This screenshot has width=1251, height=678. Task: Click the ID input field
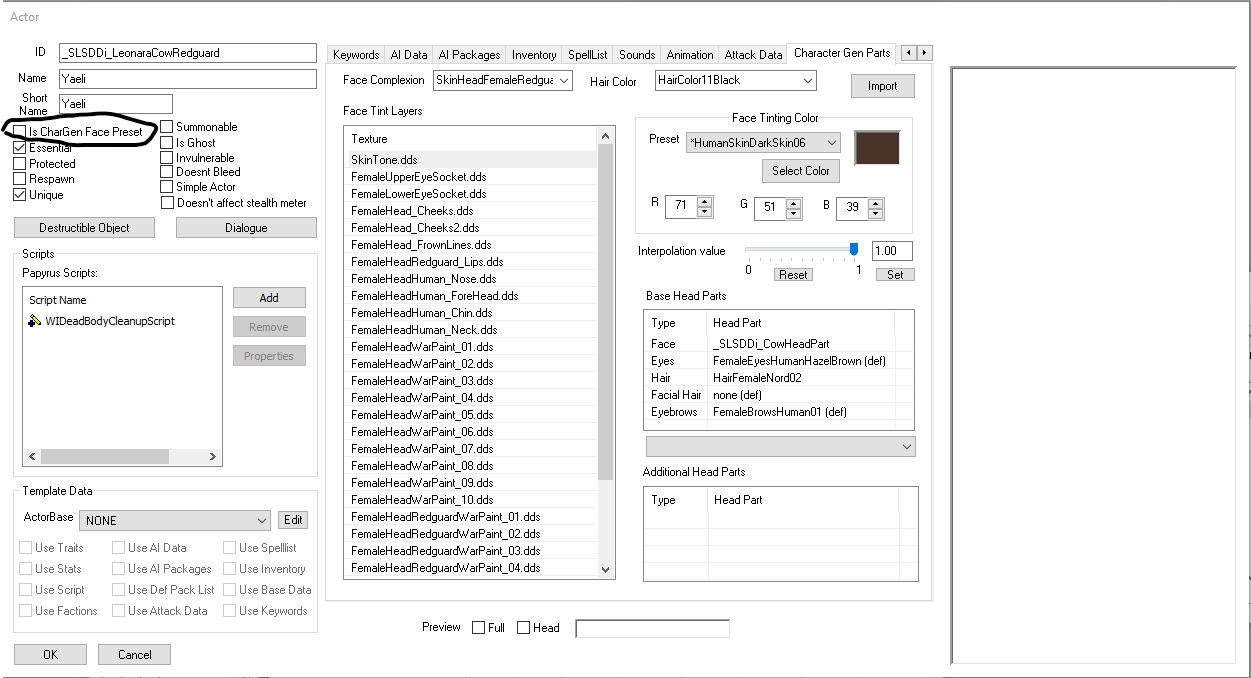(187, 52)
